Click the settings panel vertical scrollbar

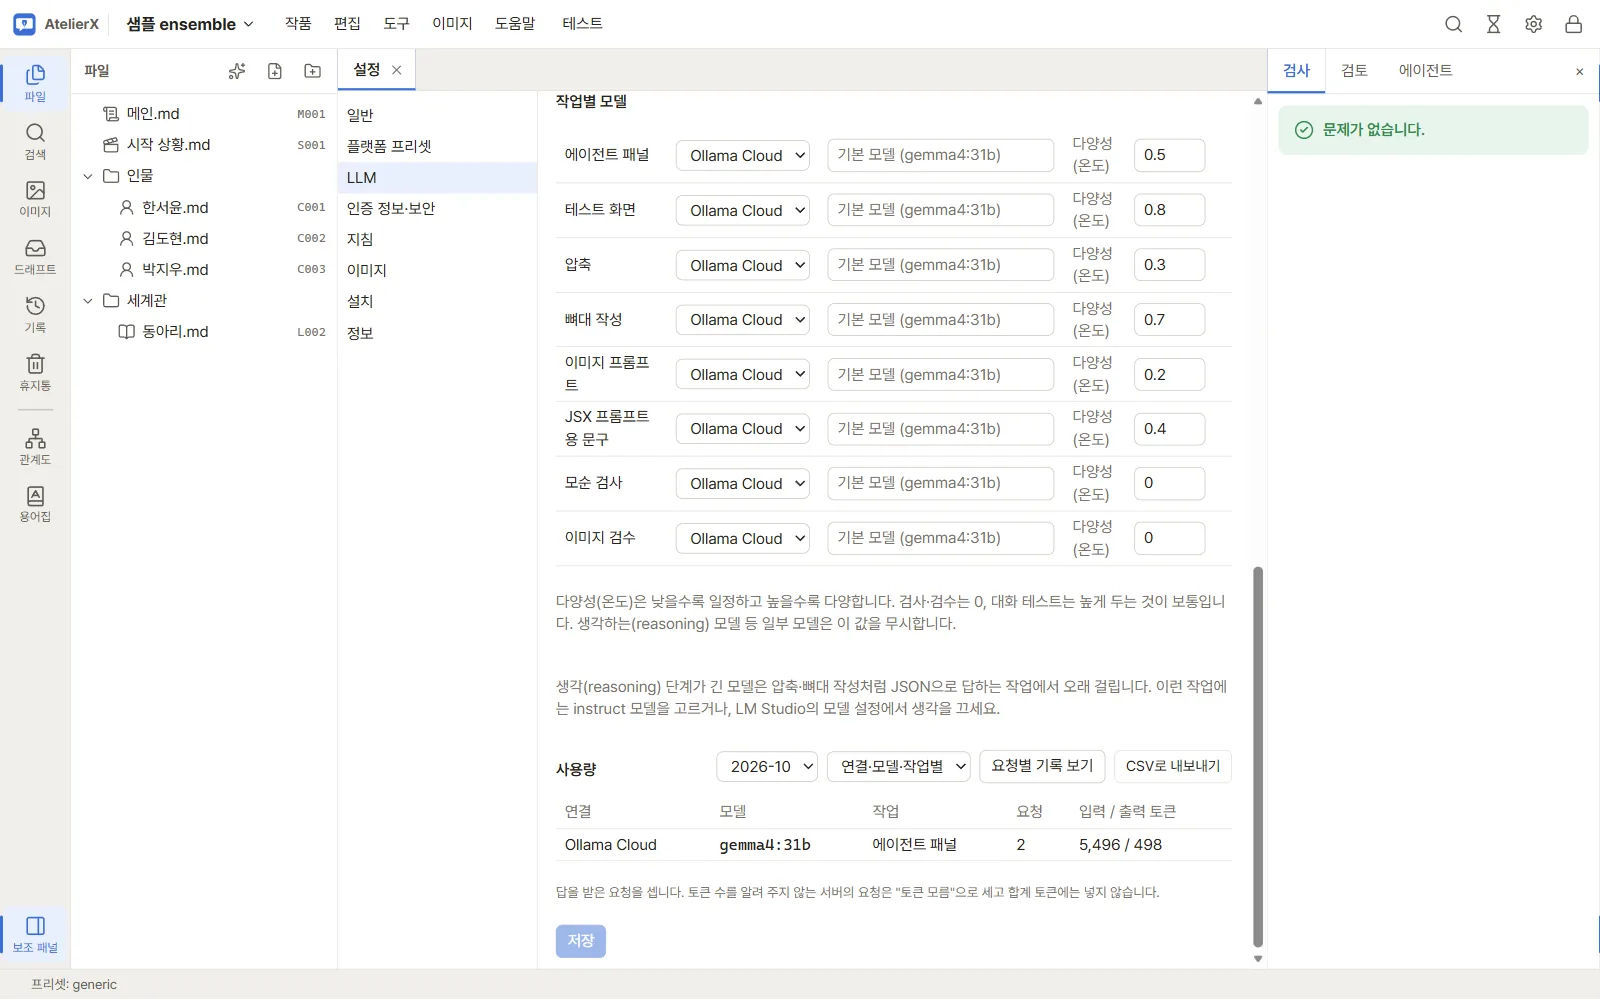tap(1258, 757)
